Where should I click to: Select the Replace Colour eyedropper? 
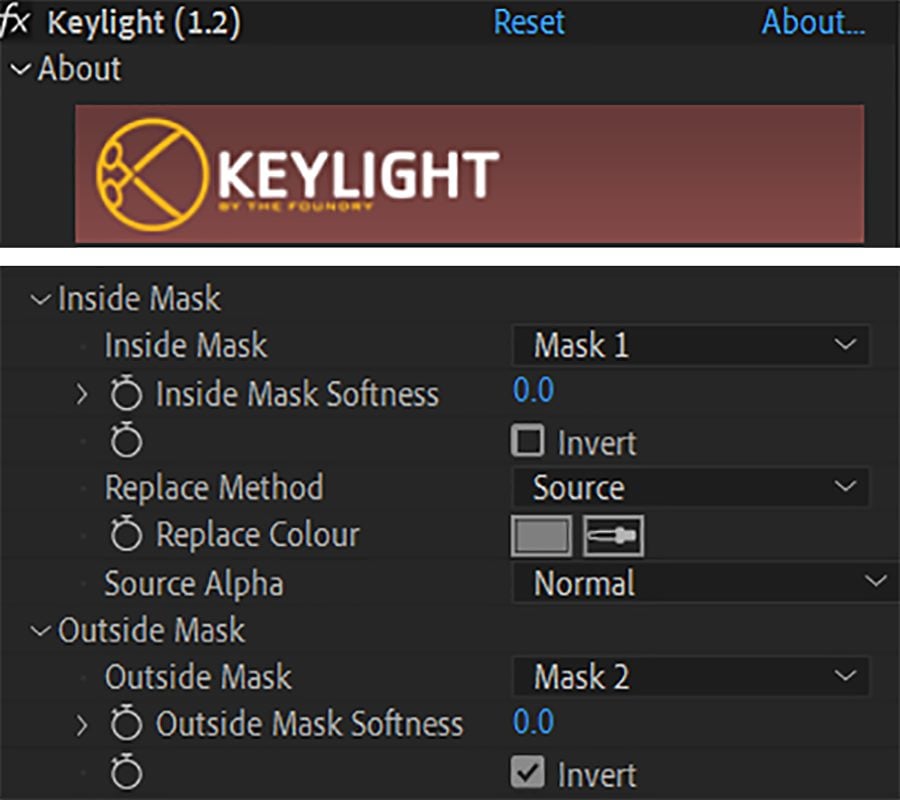coord(613,536)
